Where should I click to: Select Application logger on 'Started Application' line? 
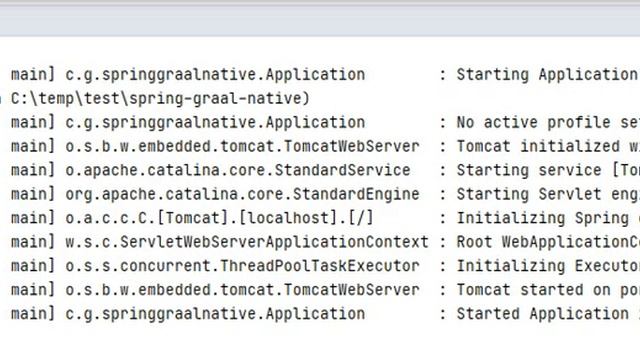[215, 314]
